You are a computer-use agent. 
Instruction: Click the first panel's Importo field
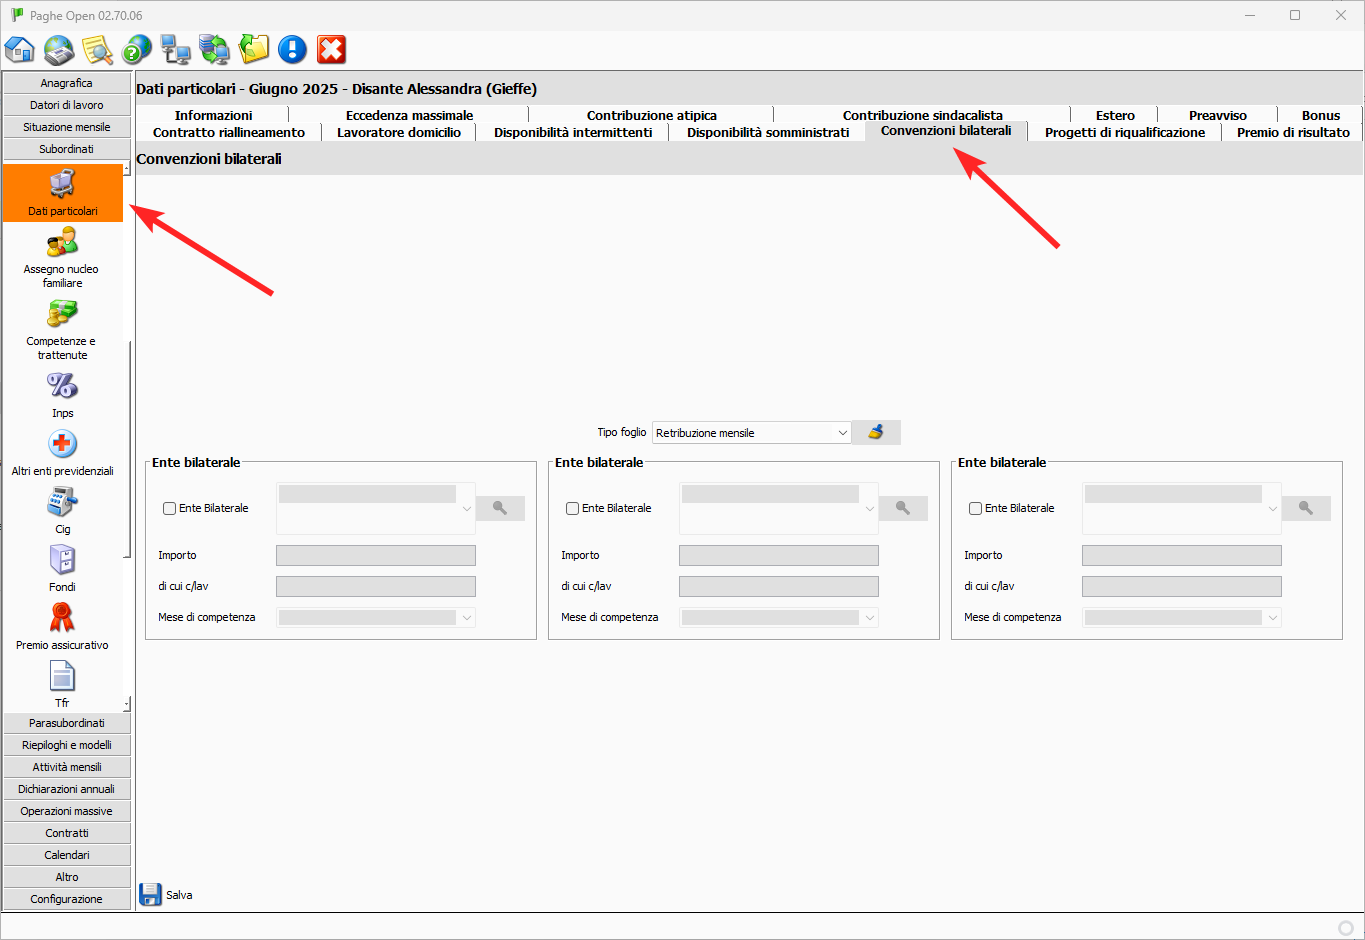[x=376, y=556]
